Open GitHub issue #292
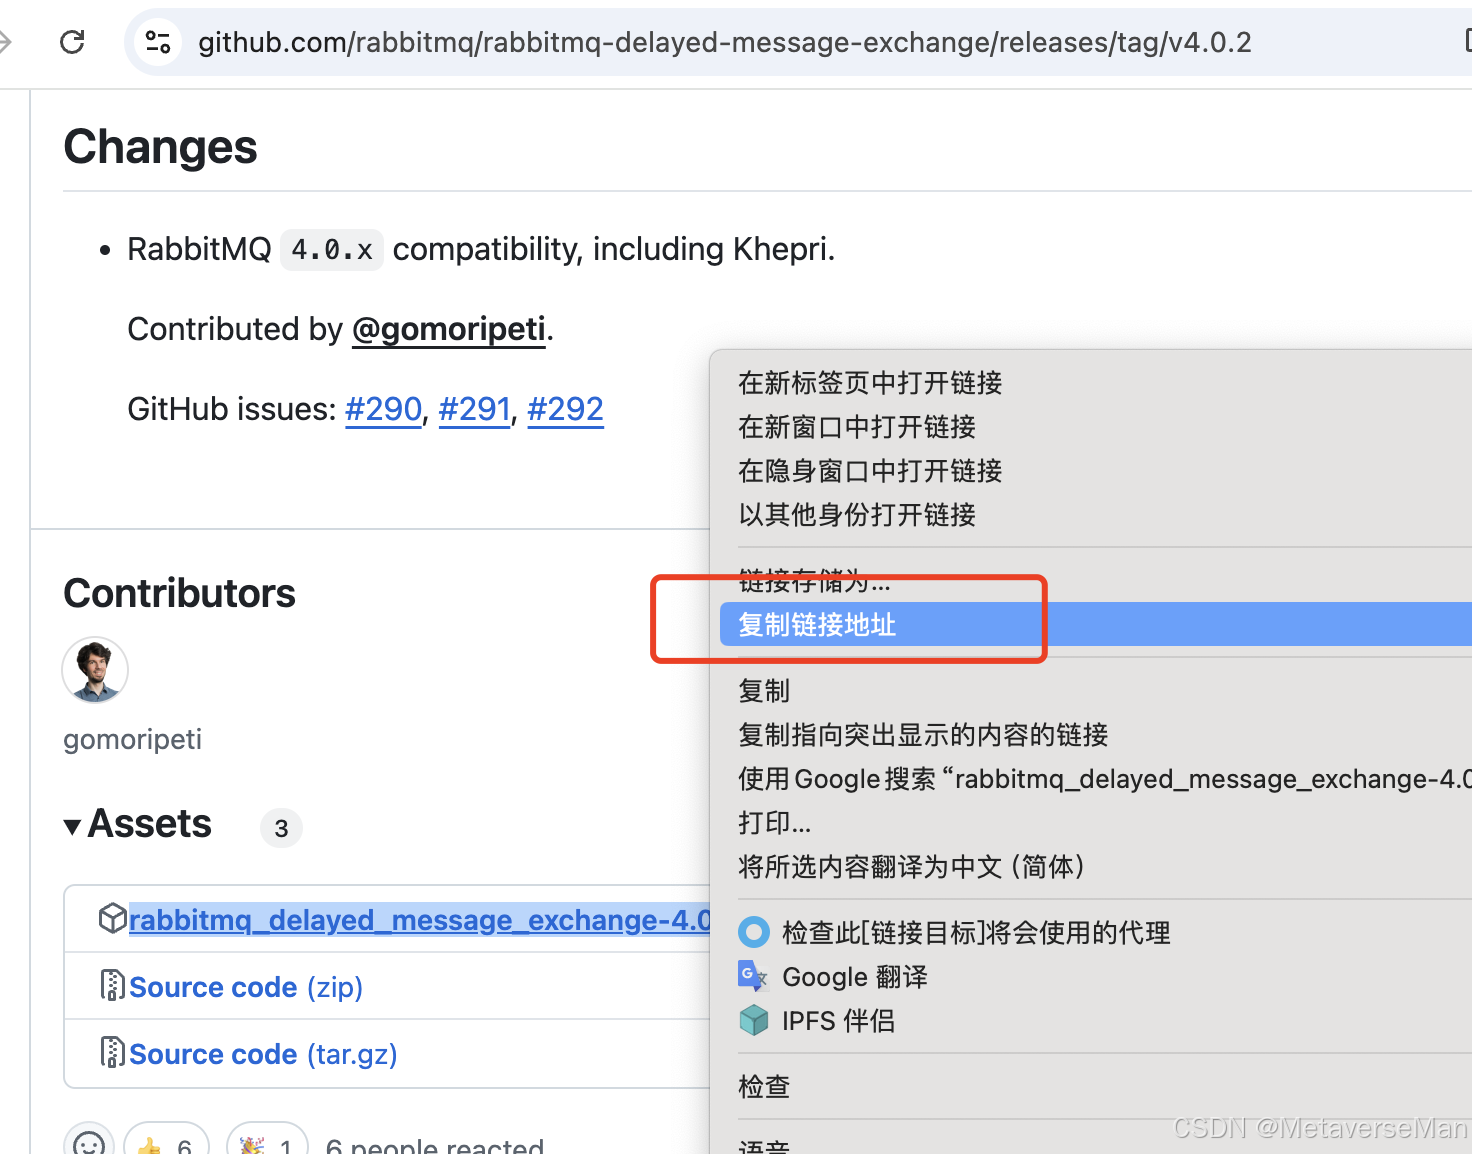Screen dimensions: 1472x1154 point(565,409)
